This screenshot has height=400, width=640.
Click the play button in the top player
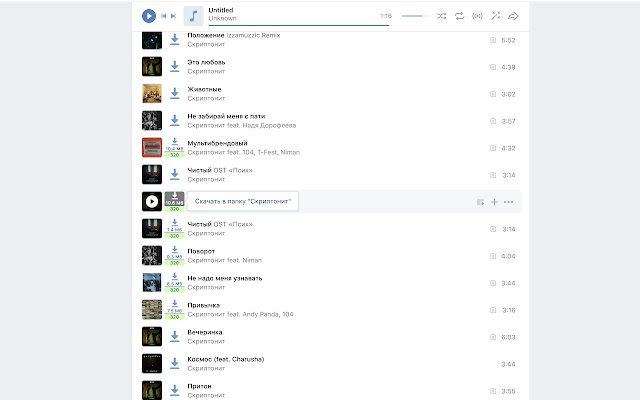coord(149,16)
